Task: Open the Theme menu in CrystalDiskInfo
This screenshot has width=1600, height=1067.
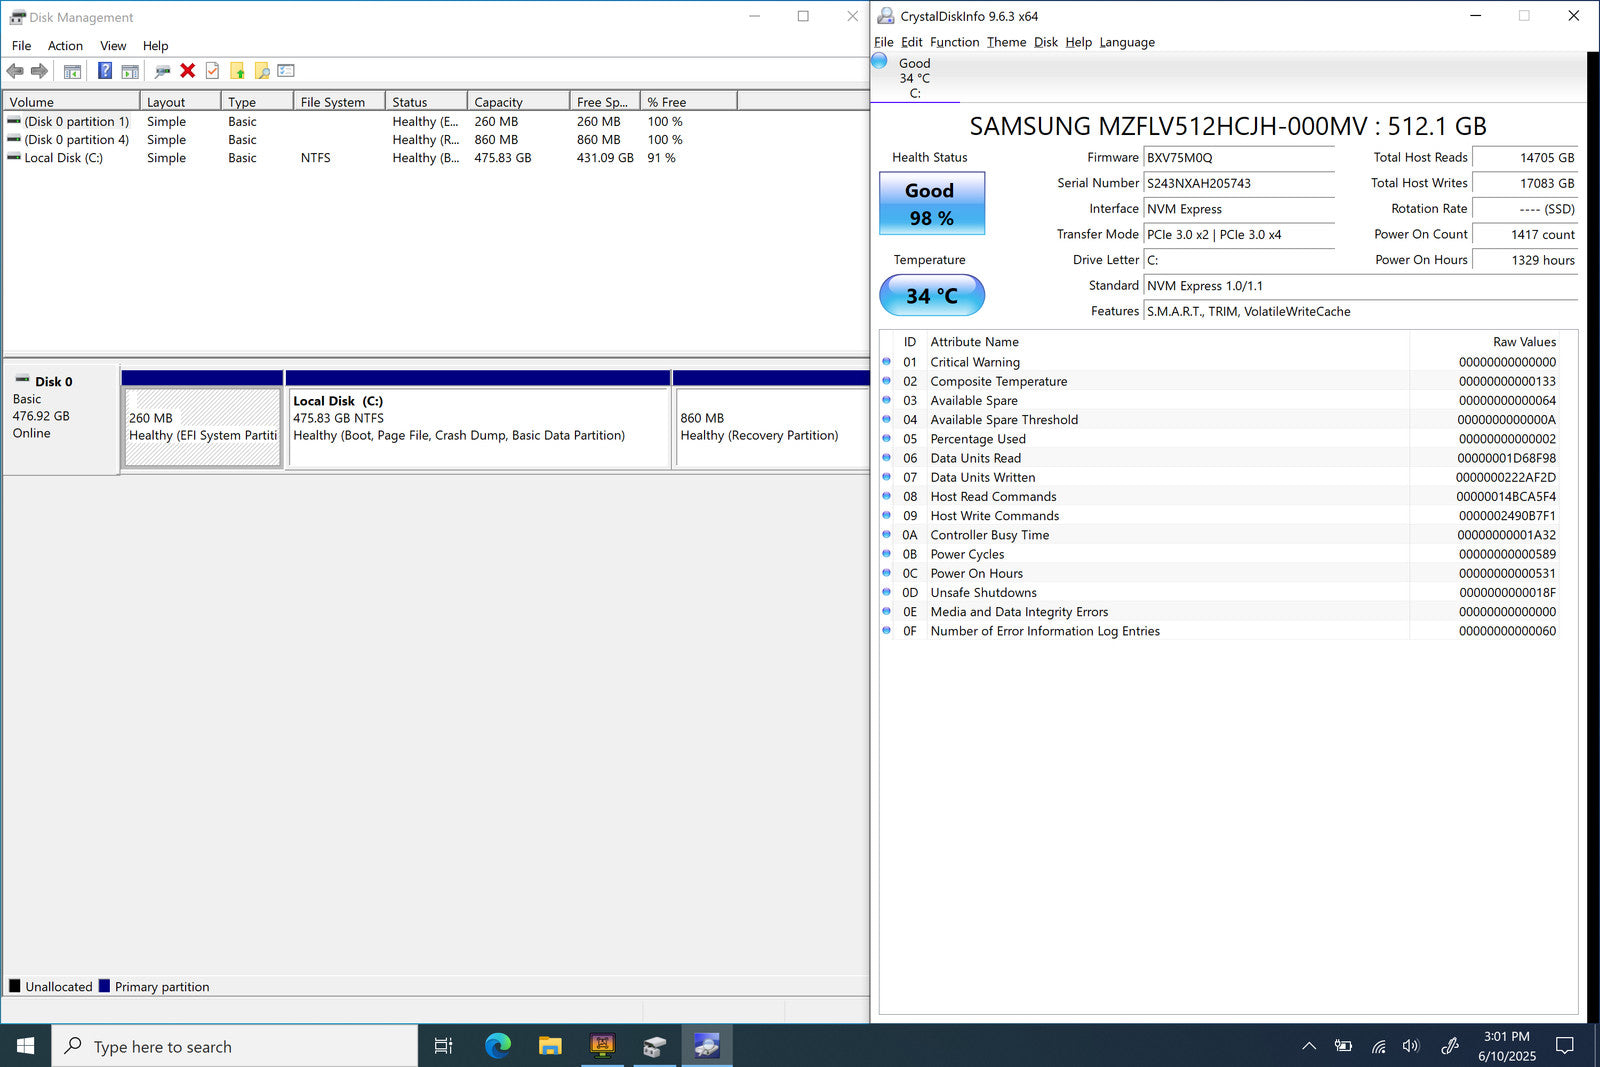Action: coord(1006,42)
